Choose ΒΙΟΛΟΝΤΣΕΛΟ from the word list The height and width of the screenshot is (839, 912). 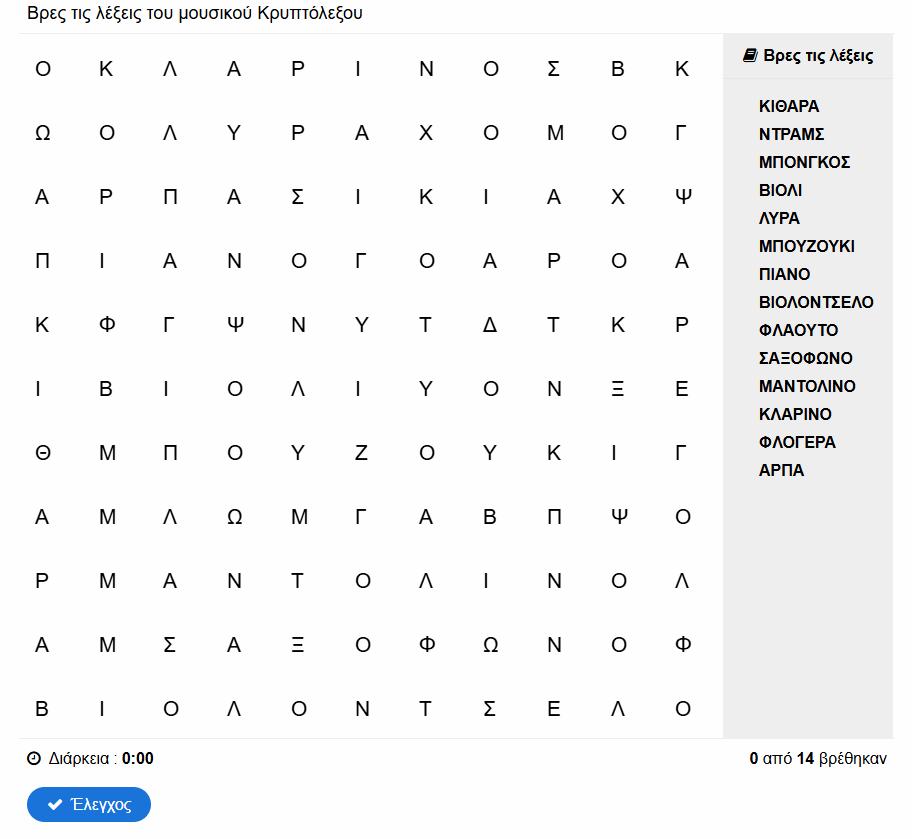pyautogui.click(x=816, y=302)
